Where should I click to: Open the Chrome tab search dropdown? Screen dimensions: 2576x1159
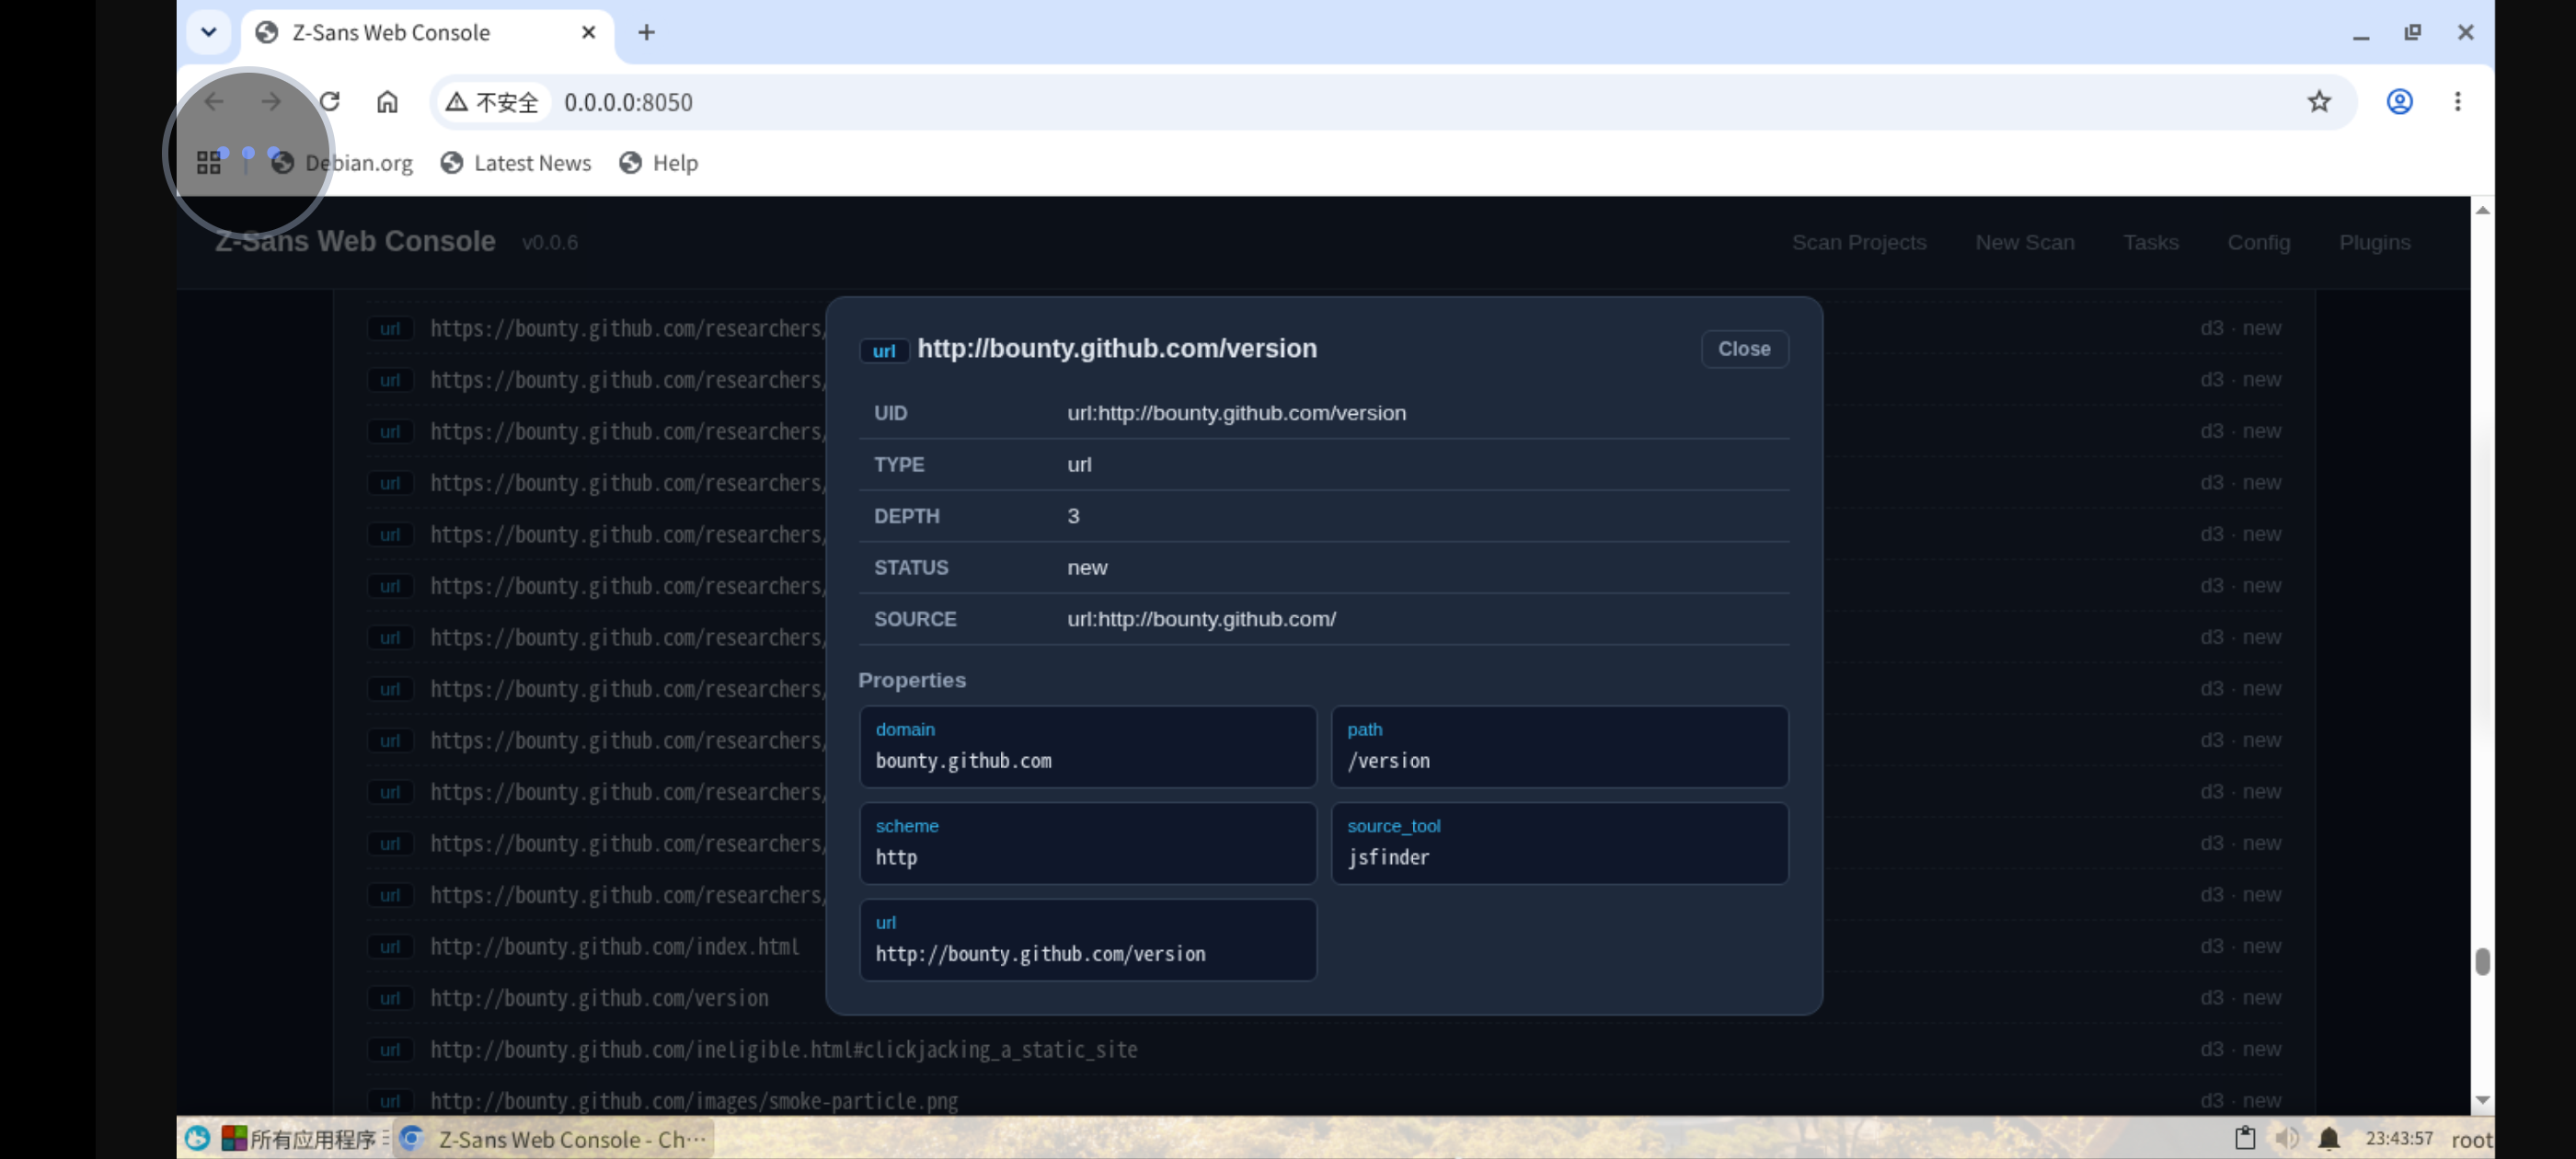coord(209,32)
